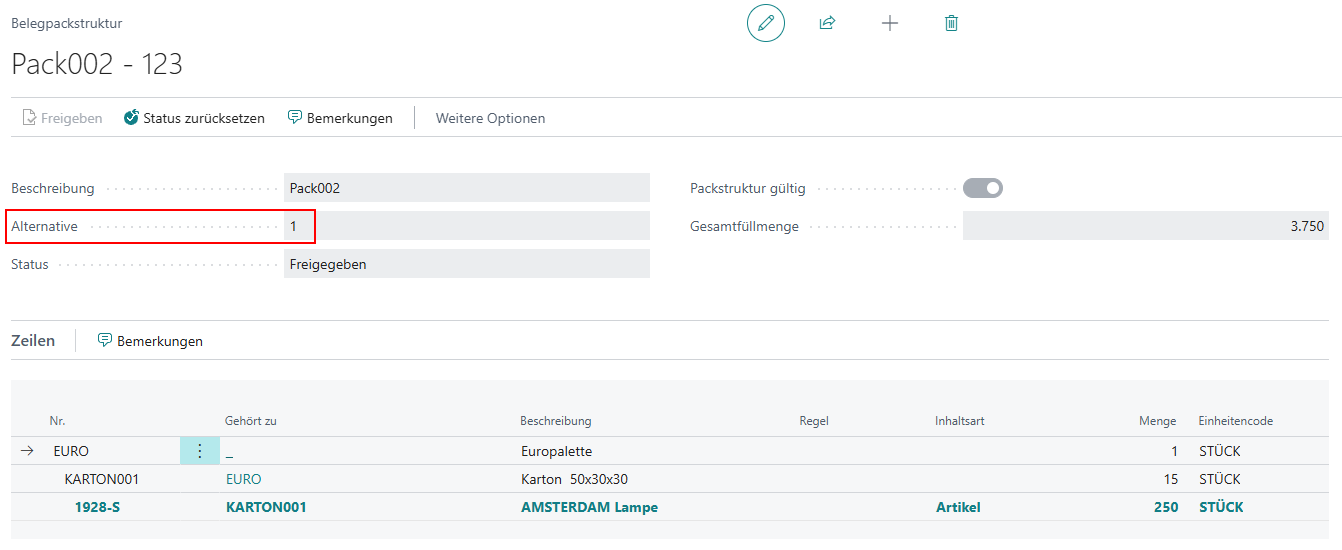Open Bemerkungen in the top action bar
This screenshot has width=1342, height=550.
340,118
